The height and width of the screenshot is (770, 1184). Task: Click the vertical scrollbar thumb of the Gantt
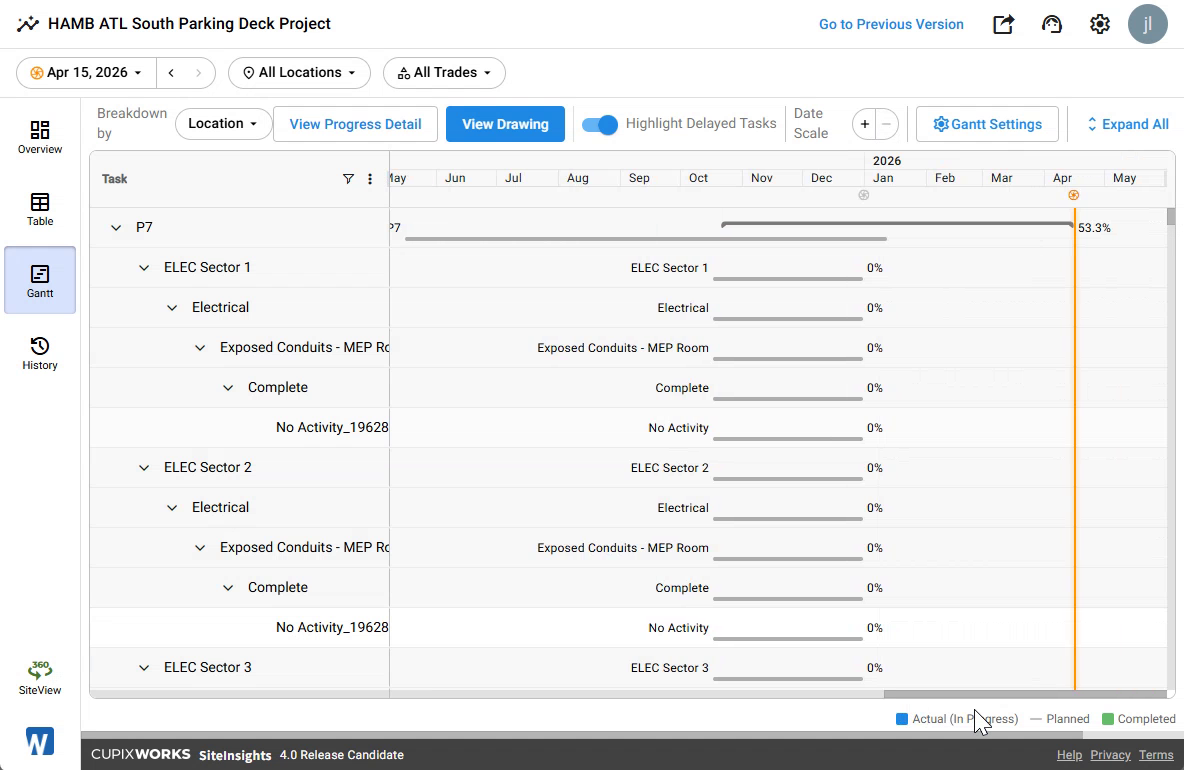(1171, 217)
